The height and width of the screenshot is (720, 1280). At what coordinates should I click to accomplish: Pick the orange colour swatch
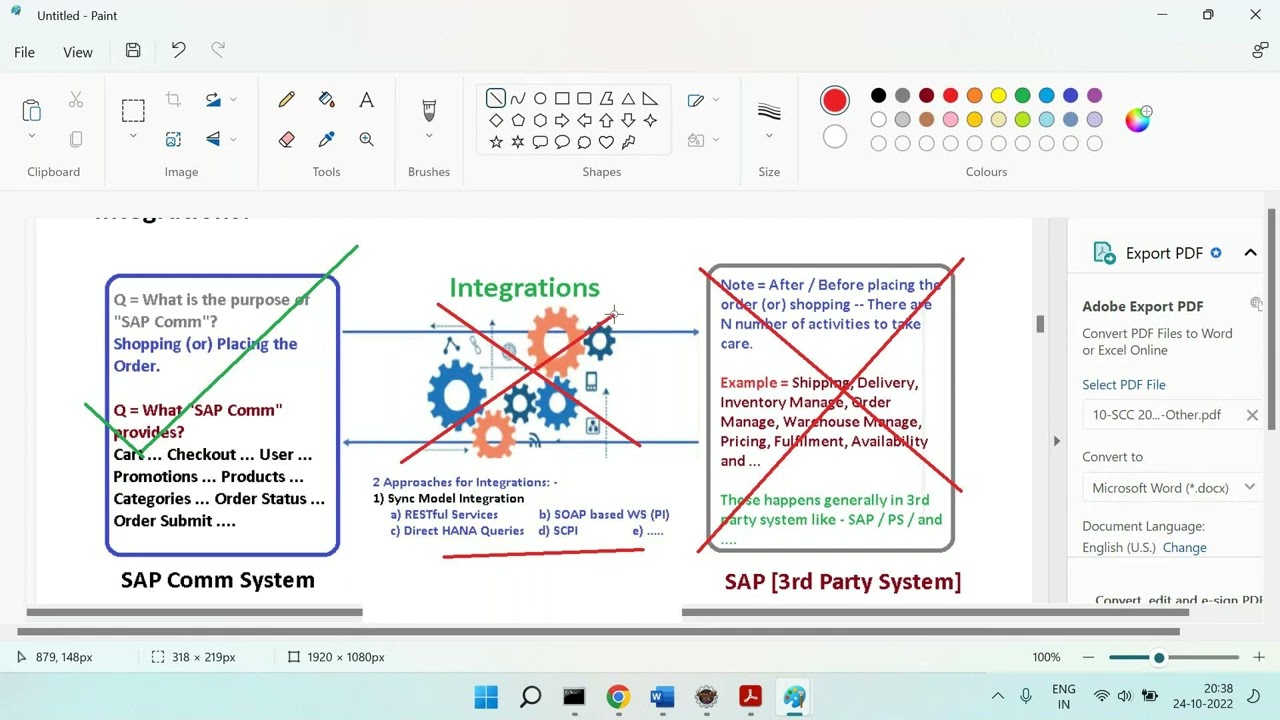[x=974, y=96]
